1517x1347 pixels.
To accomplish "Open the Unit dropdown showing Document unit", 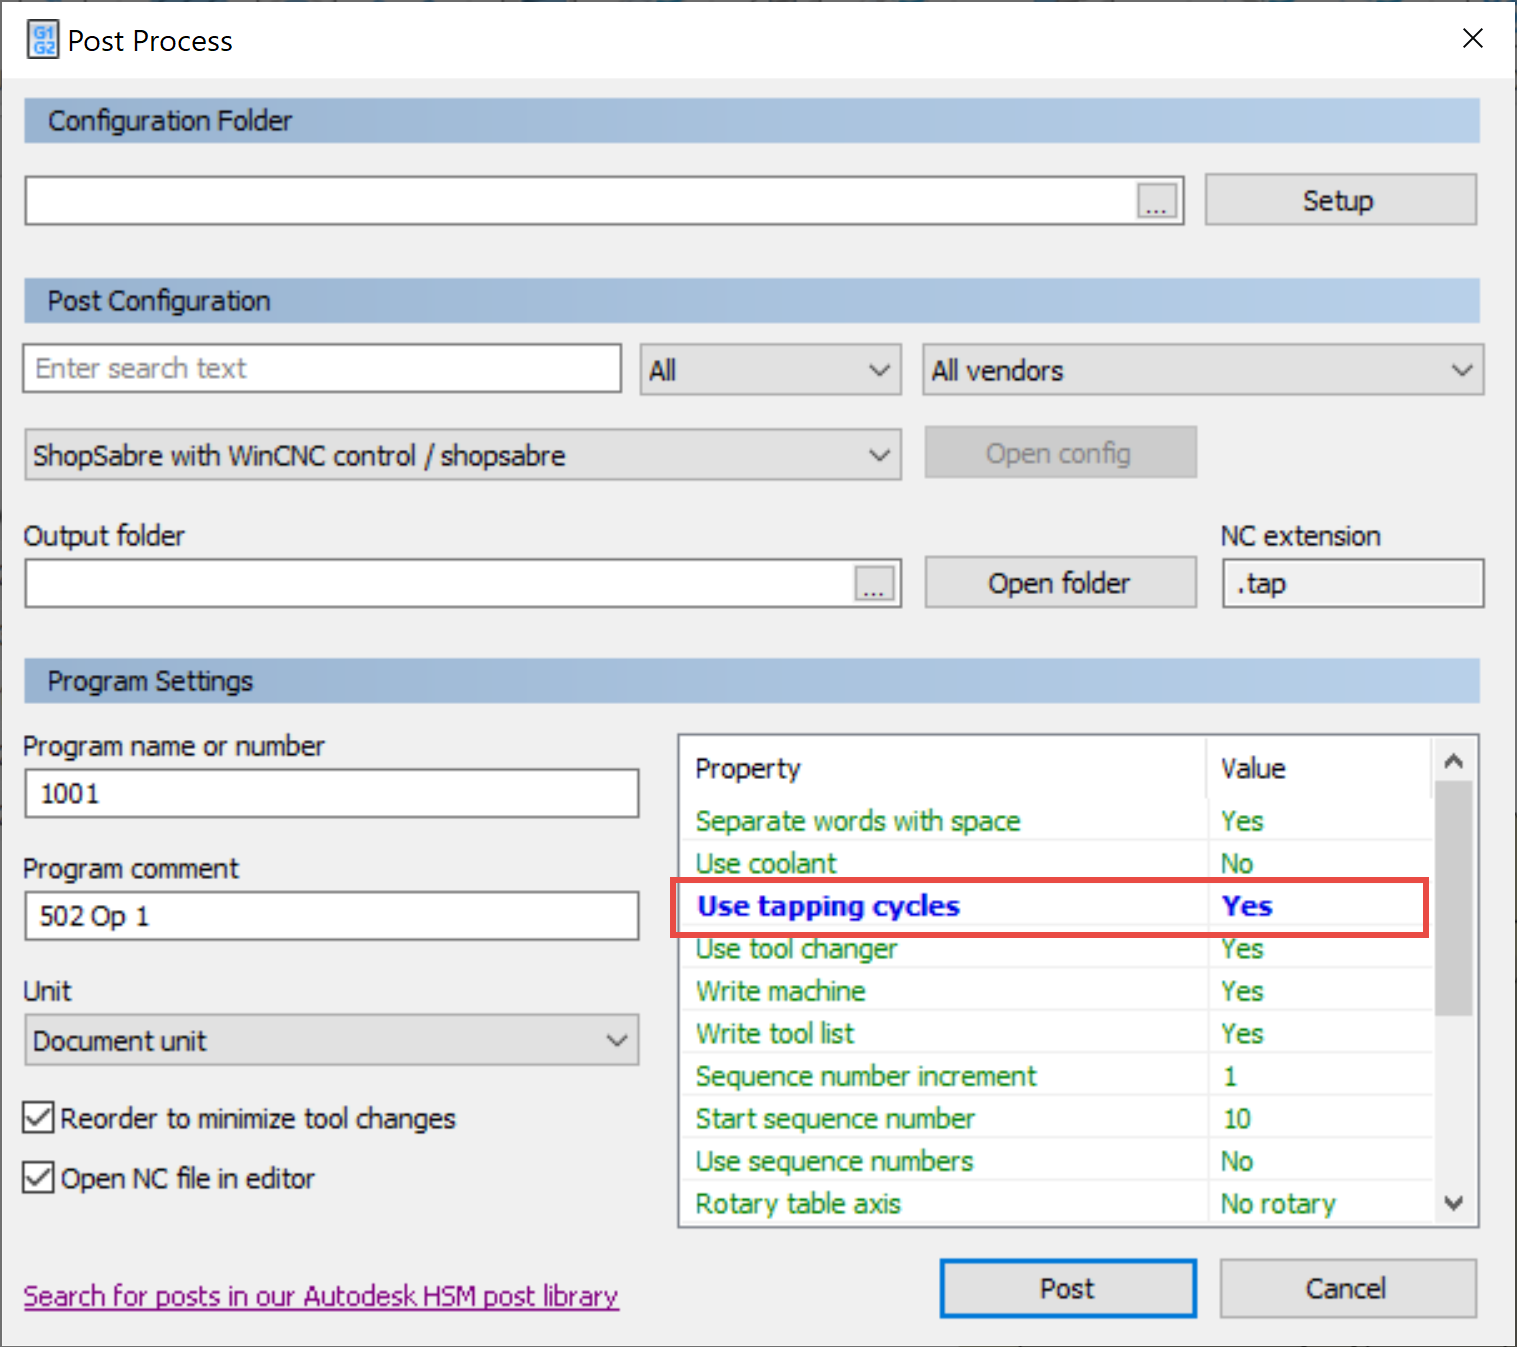I will [x=616, y=1040].
